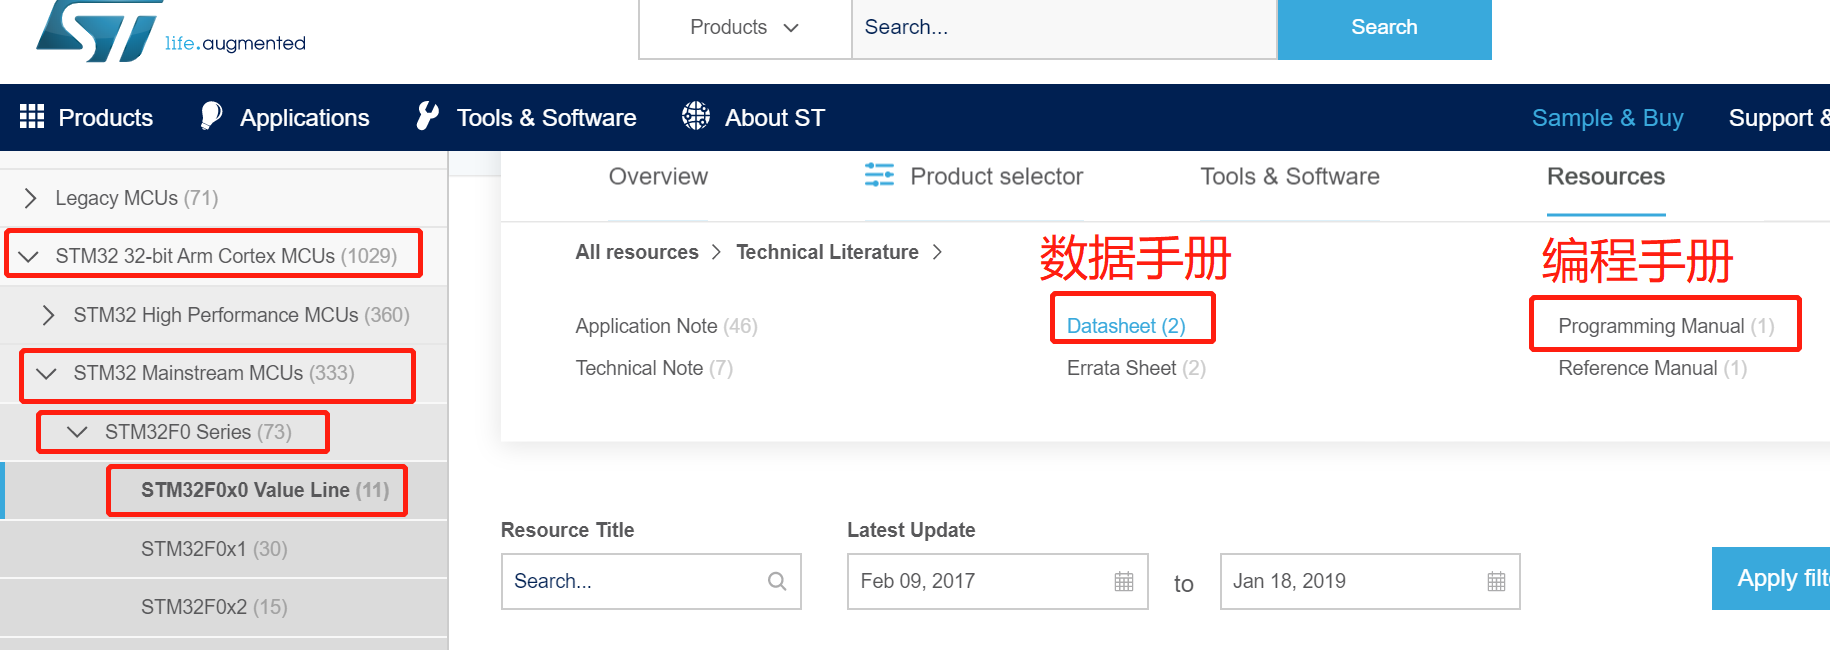This screenshot has height=650, width=1830.
Task: Expand the Legacy MCUs tree chevron
Action: click(x=30, y=198)
